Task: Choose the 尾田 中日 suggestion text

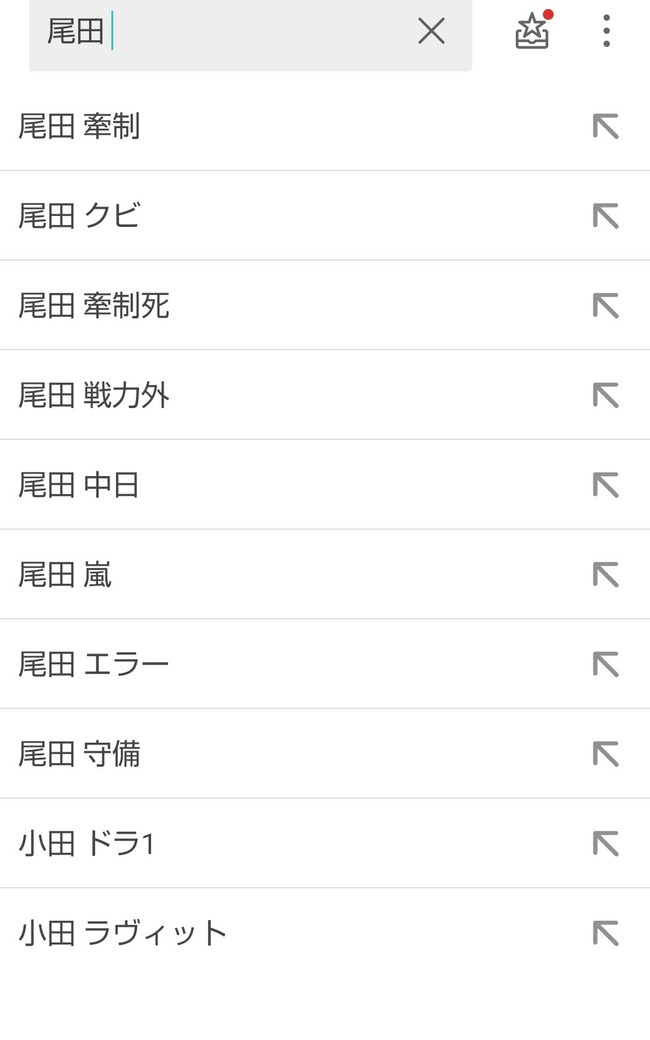Action: coord(78,485)
